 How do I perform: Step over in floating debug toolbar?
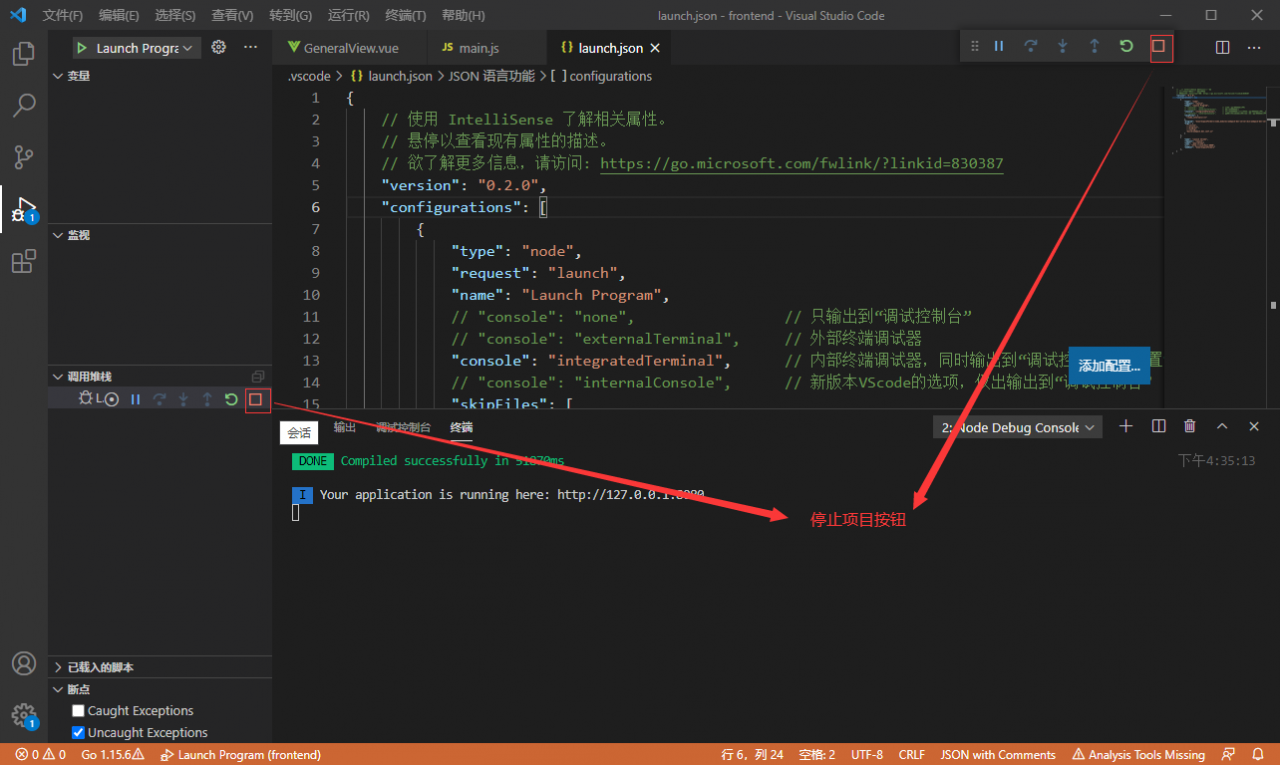[x=1030, y=46]
